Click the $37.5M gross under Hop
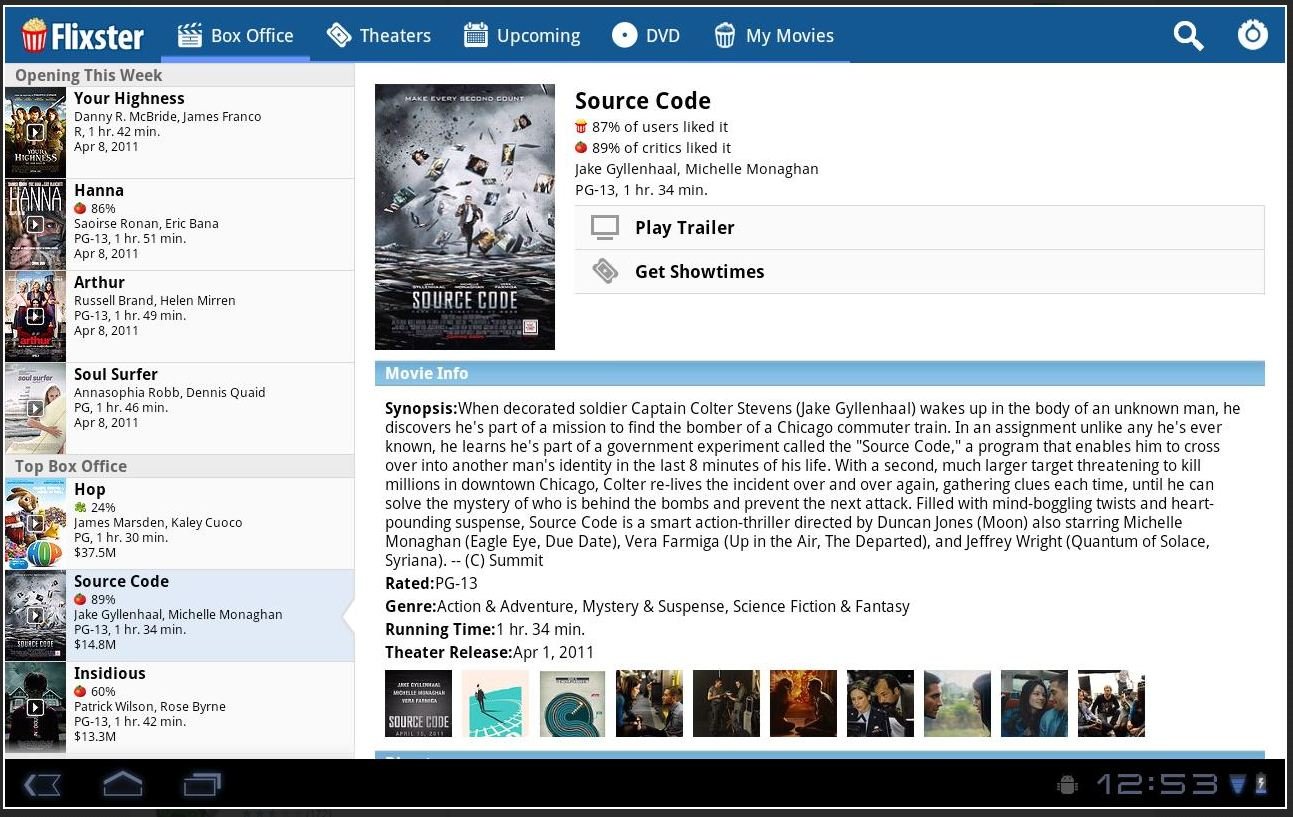 coord(95,553)
